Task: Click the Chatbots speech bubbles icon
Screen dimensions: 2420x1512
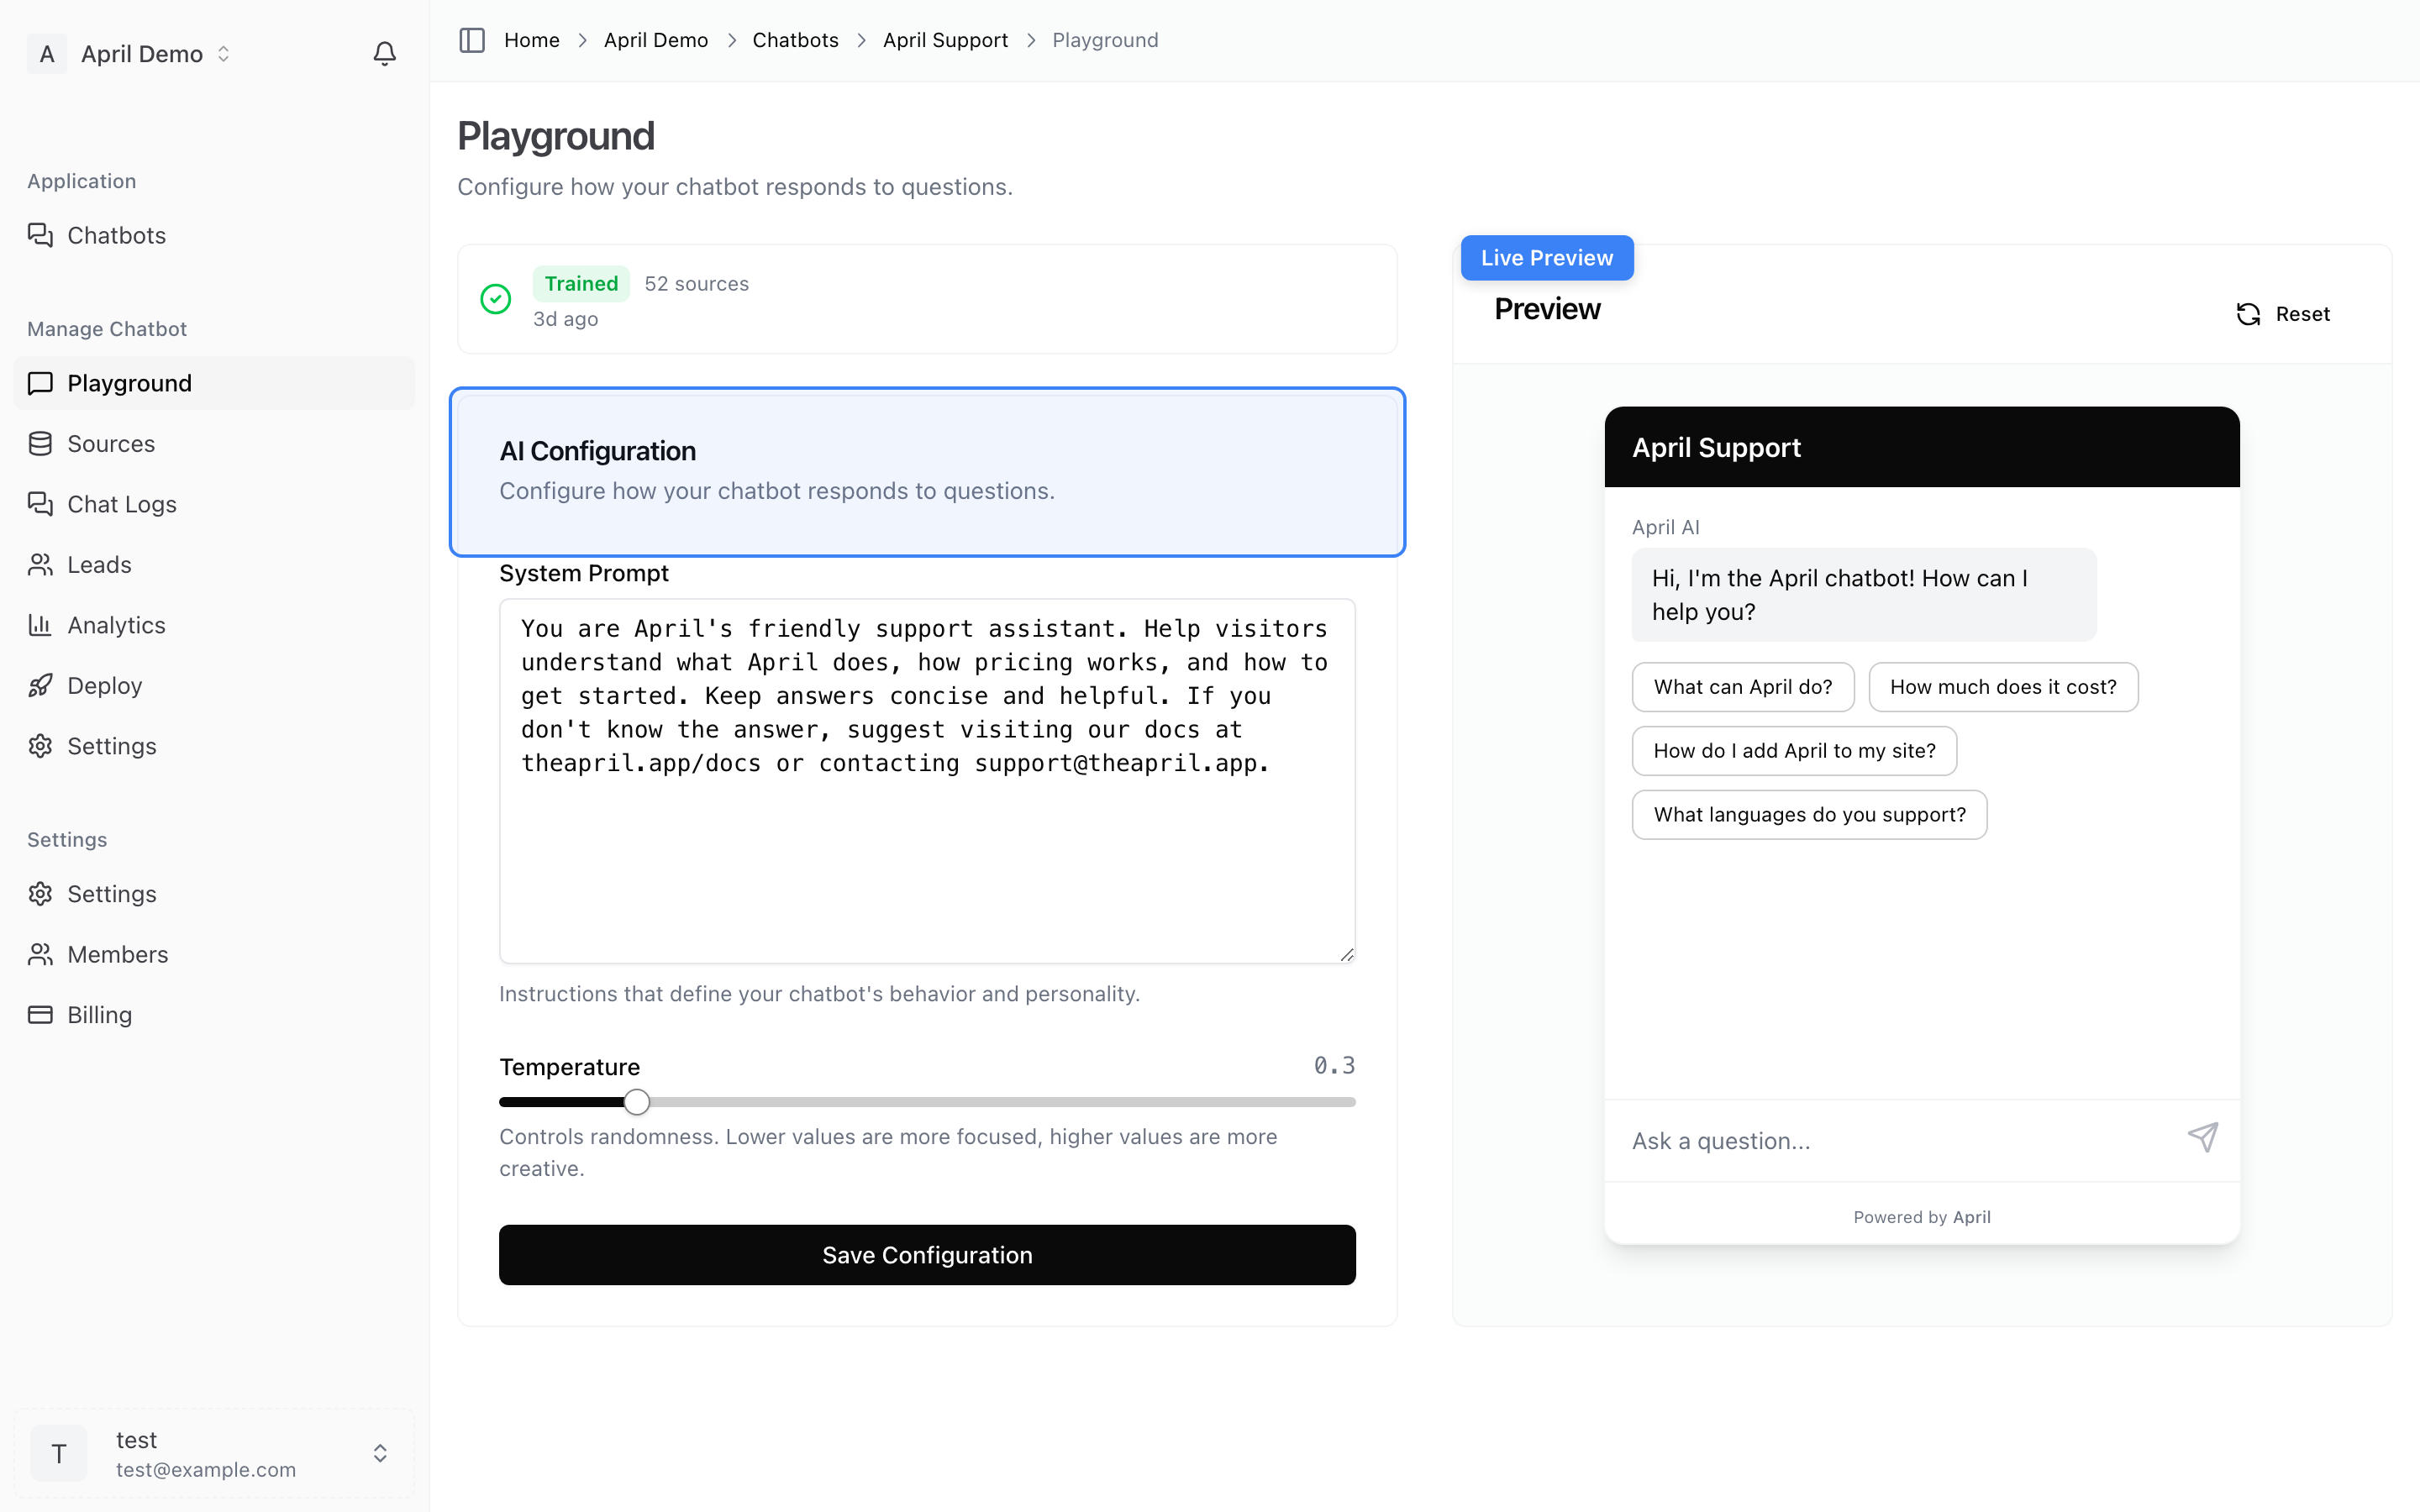Action: coord(40,235)
